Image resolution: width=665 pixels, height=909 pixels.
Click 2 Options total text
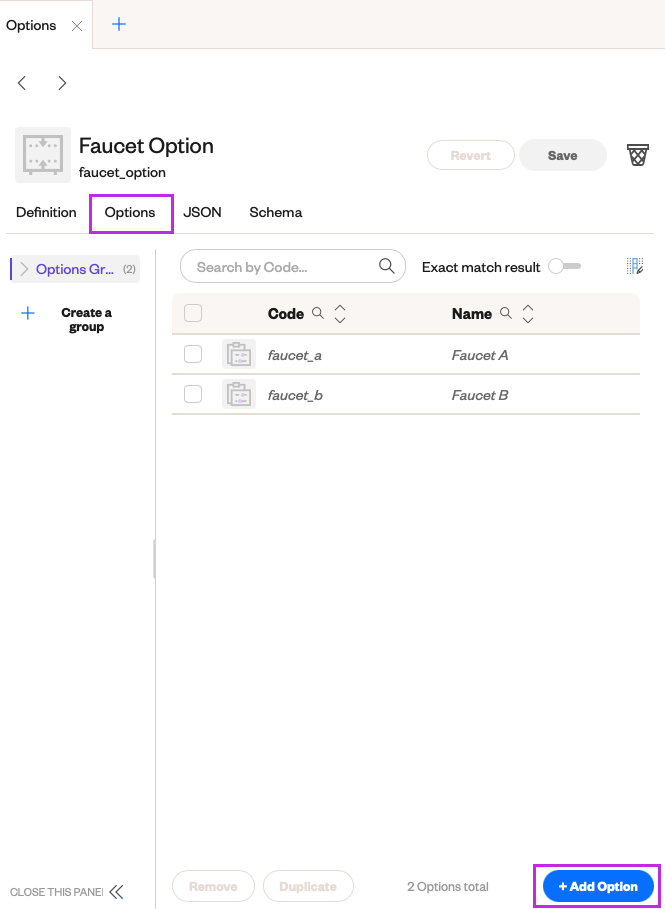(448, 887)
